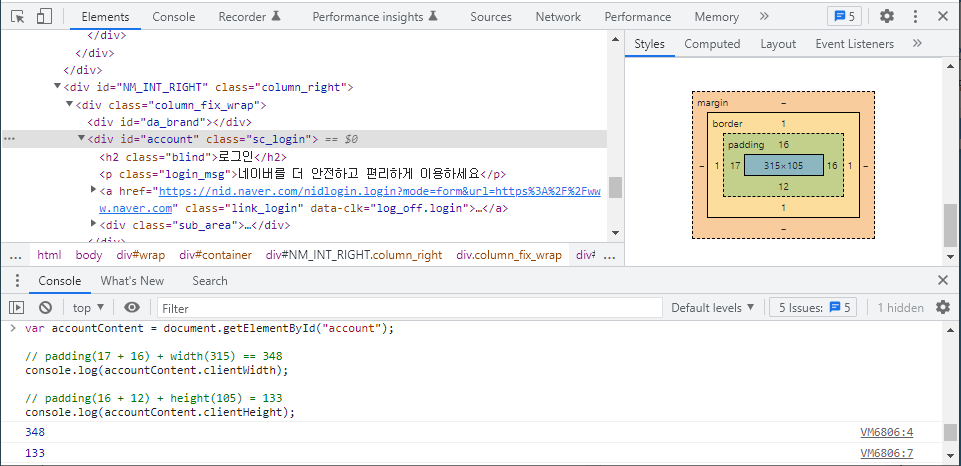Open the customize DevTools three-dot menu
The image size is (961, 466).
916,17
